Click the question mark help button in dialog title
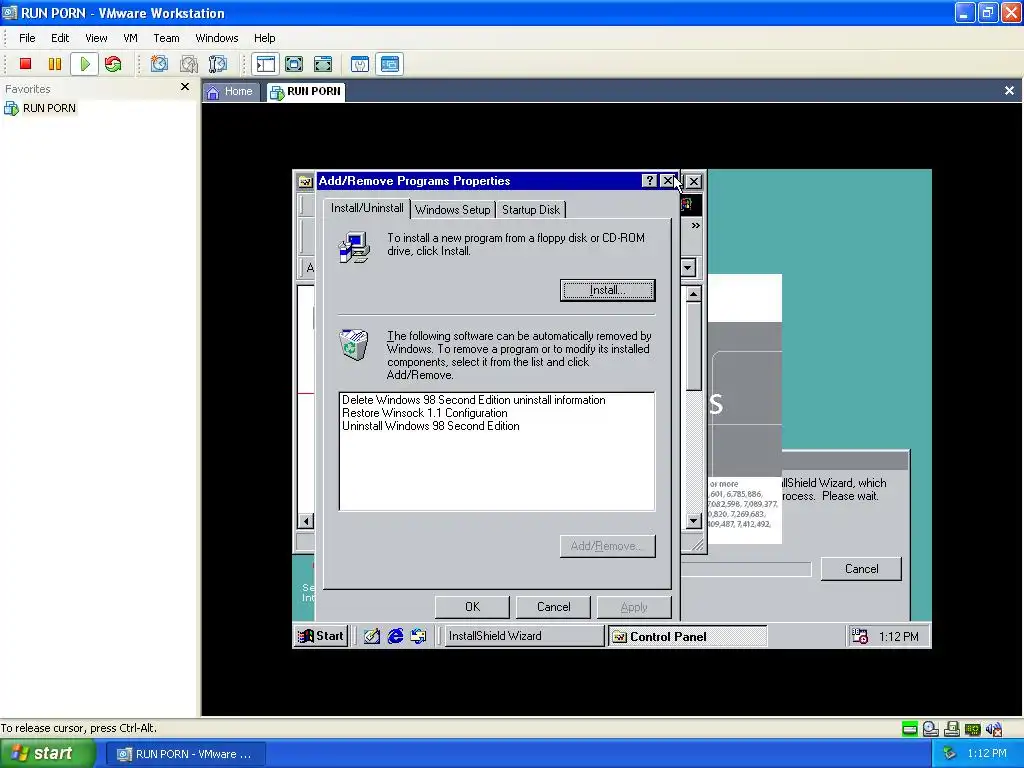1024x768 pixels. (x=649, y=181)
